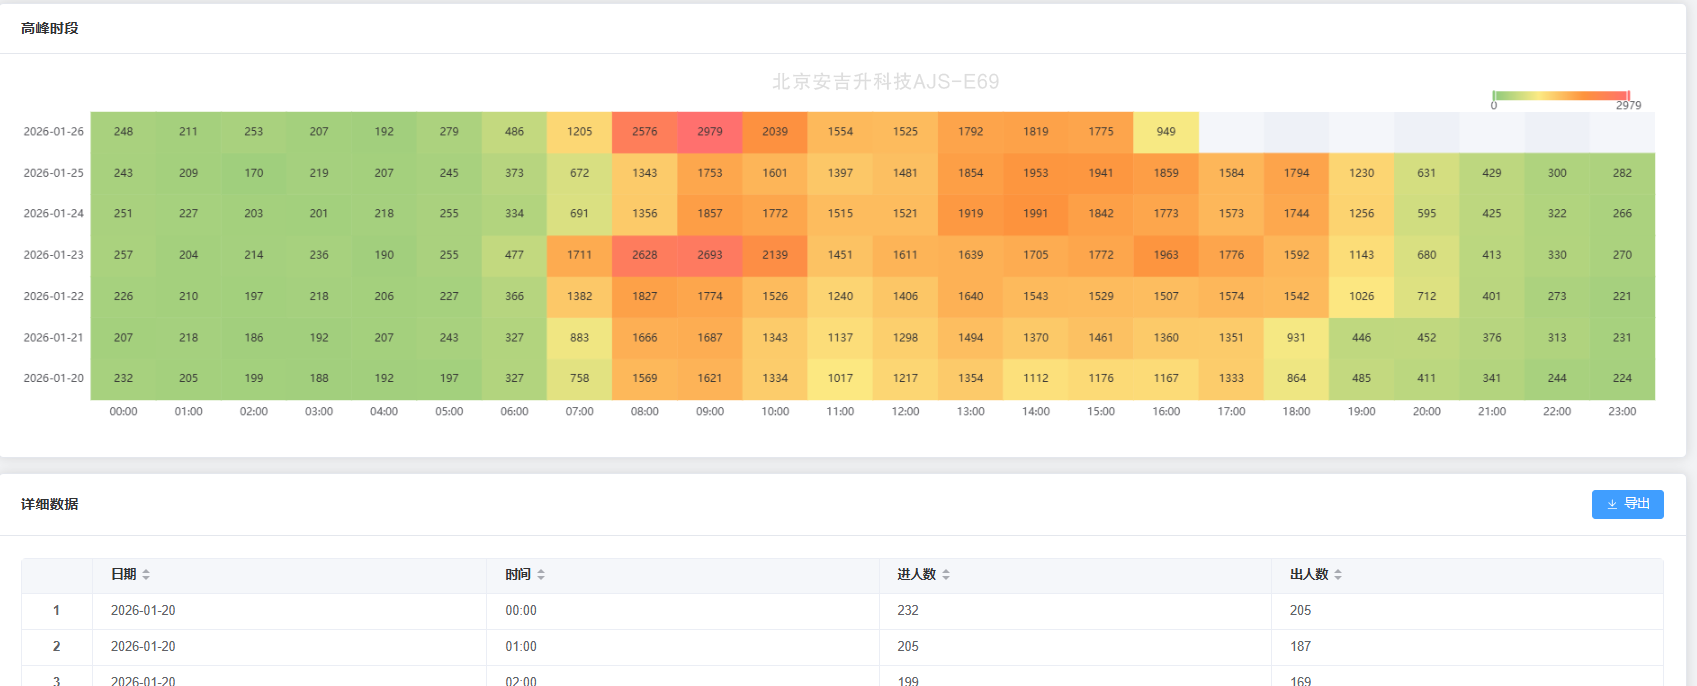
Task: Click the 2026-01-22 label on the heatmap axis
Action: pyautogui.click(x=54, y=297)
